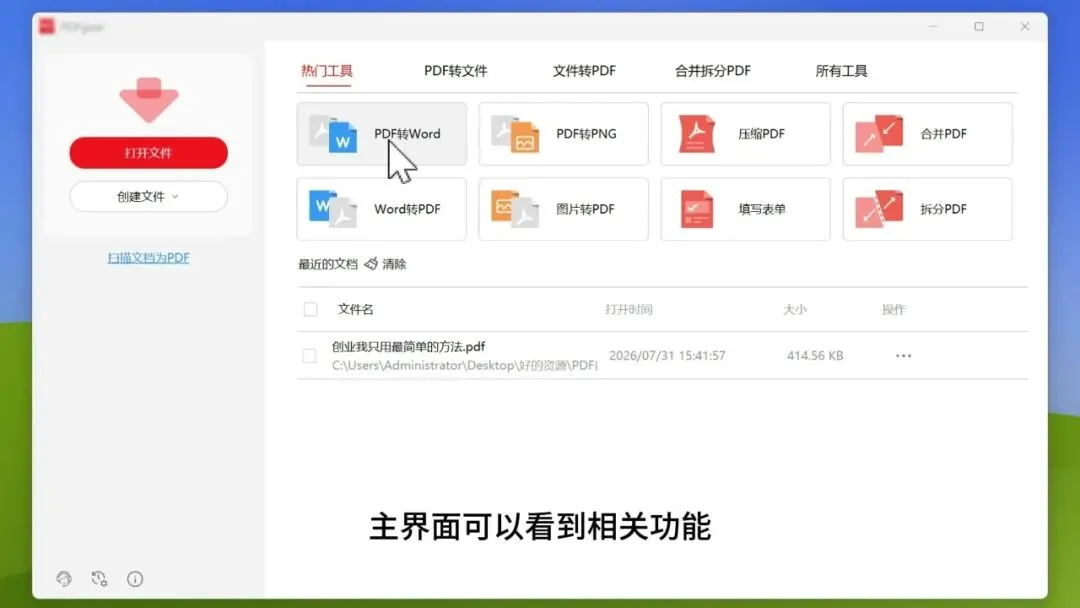Viewport: 1080px width, 608px height.
Task: Click the red download arrow icon
Action: (149, 100)
